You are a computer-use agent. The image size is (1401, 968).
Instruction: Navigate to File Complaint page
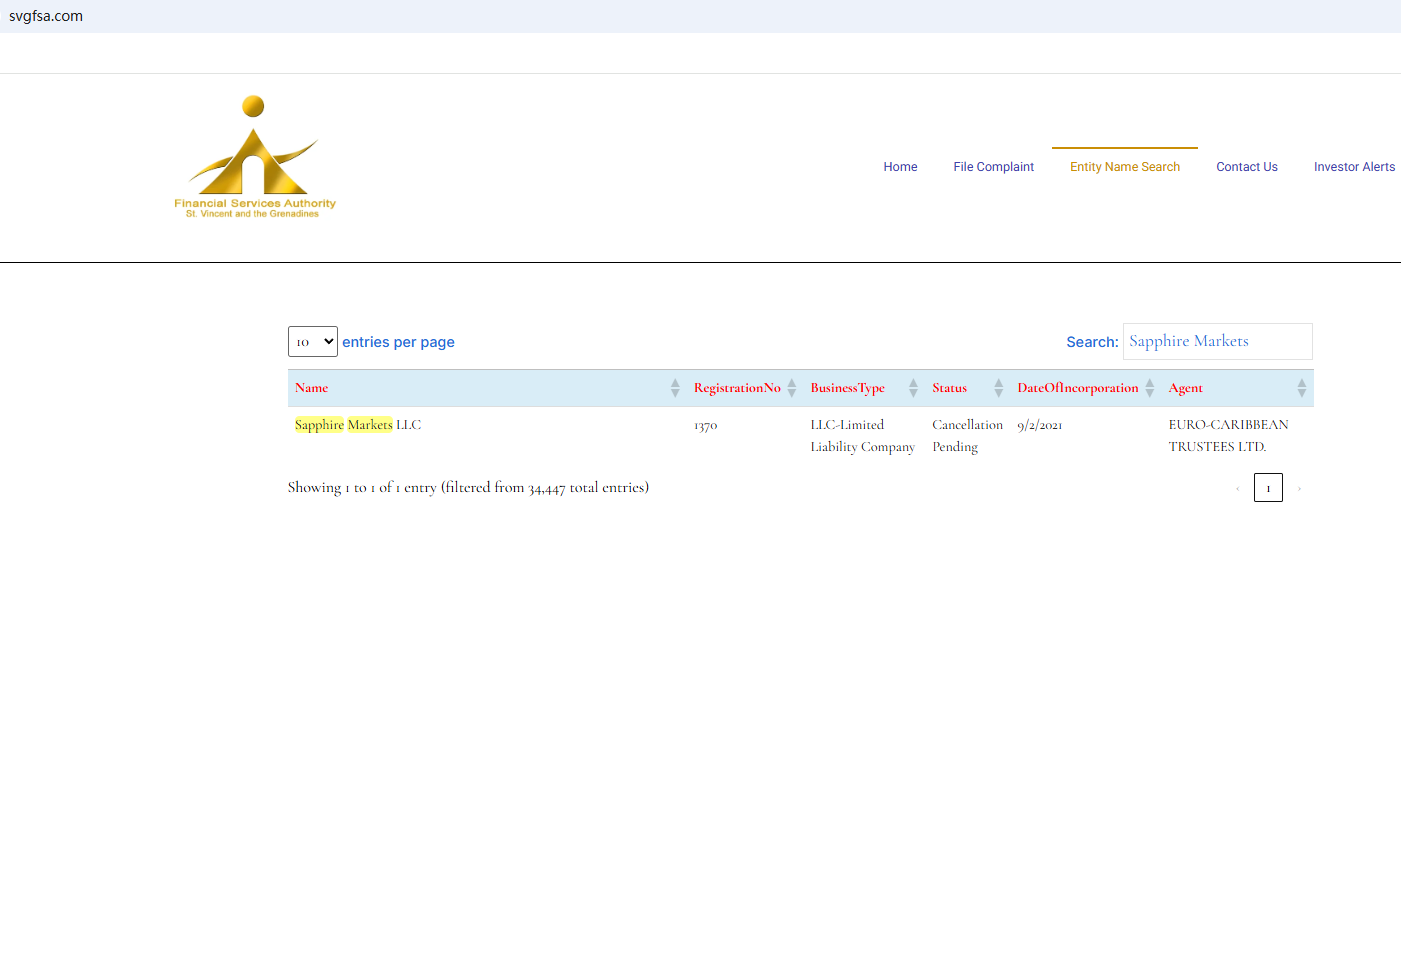[x=993, y=167]
